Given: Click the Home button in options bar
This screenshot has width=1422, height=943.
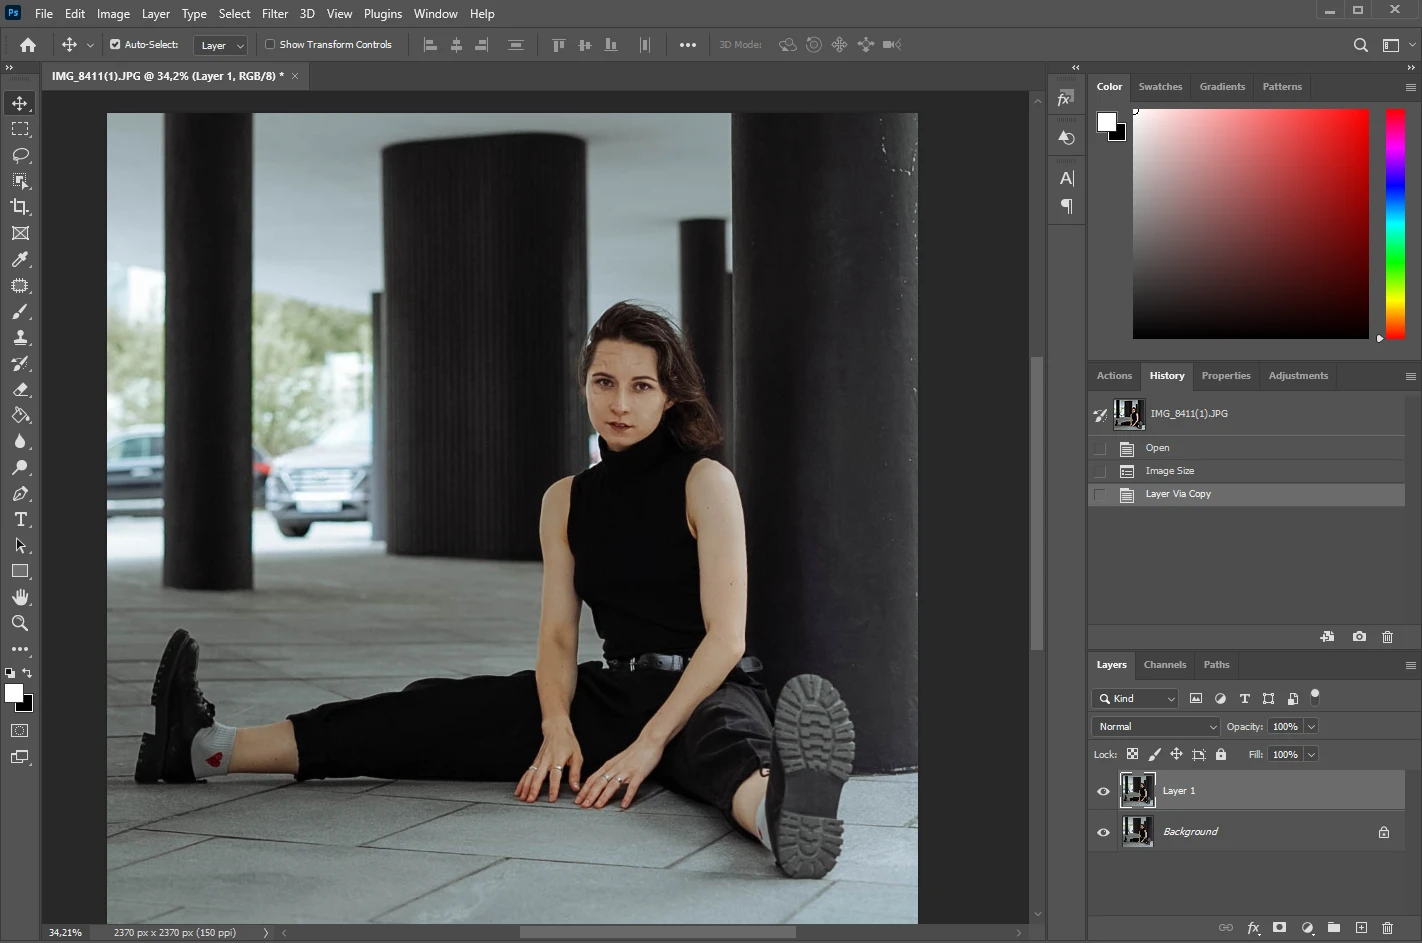Looking at the screenshot, I should click(28, 44).
